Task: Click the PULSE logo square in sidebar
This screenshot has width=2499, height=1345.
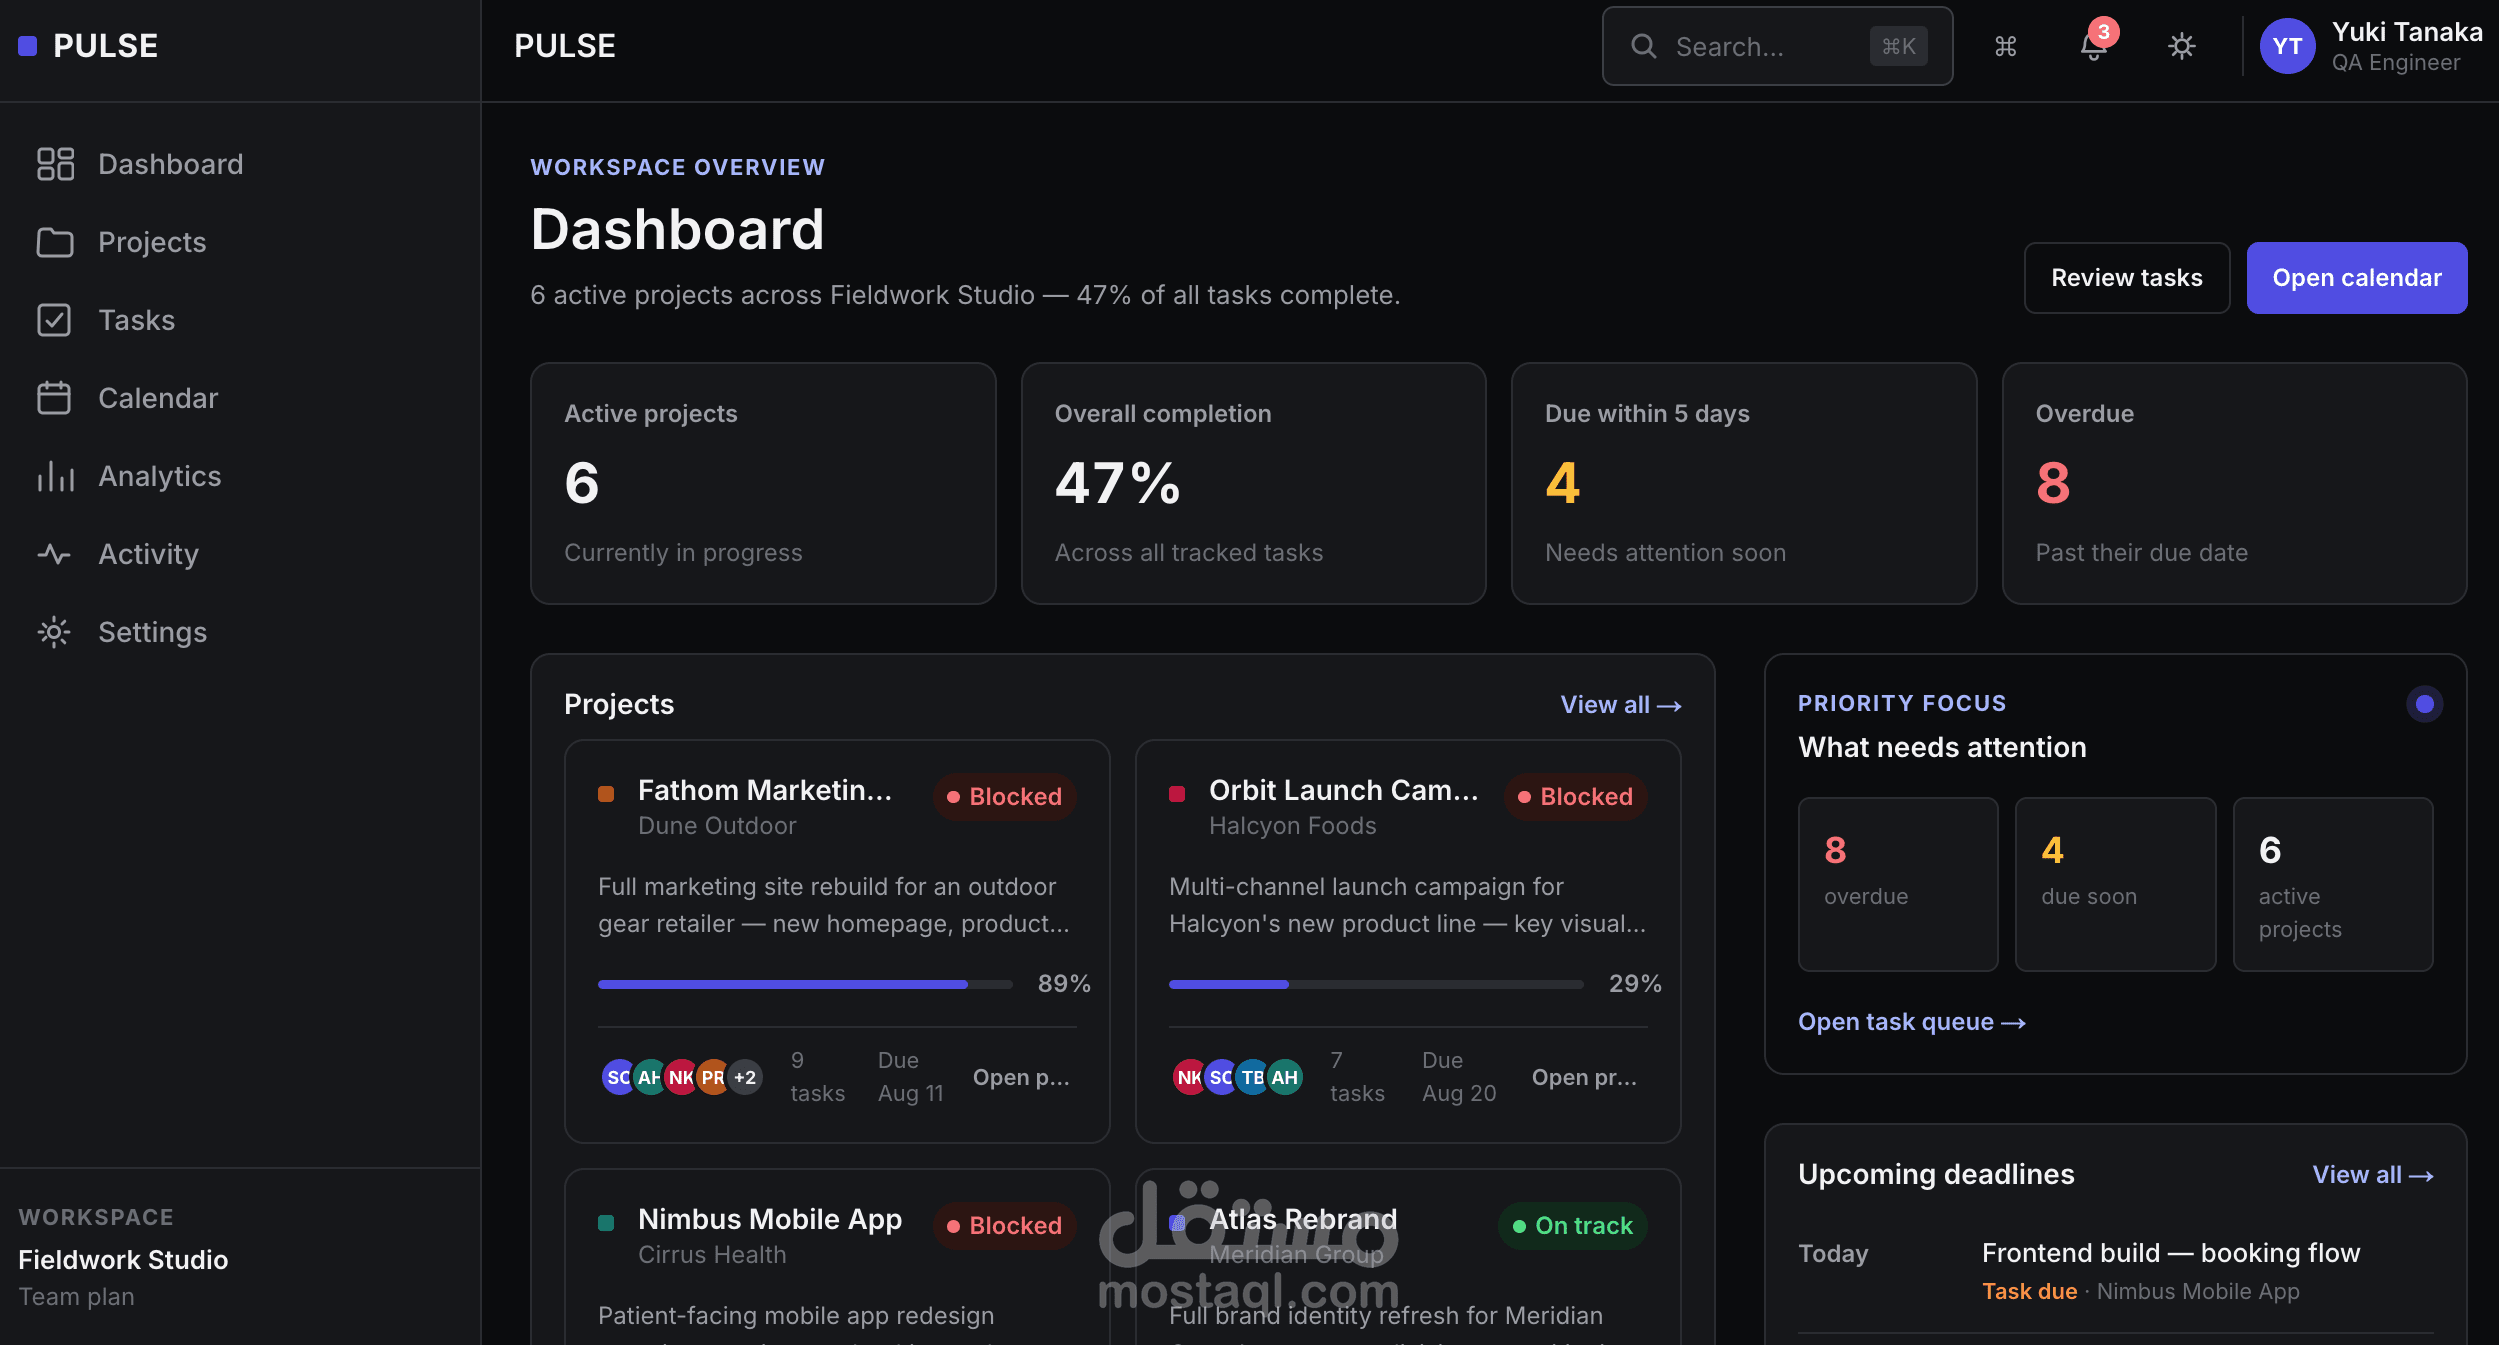Action: click(x=28, y=46)
